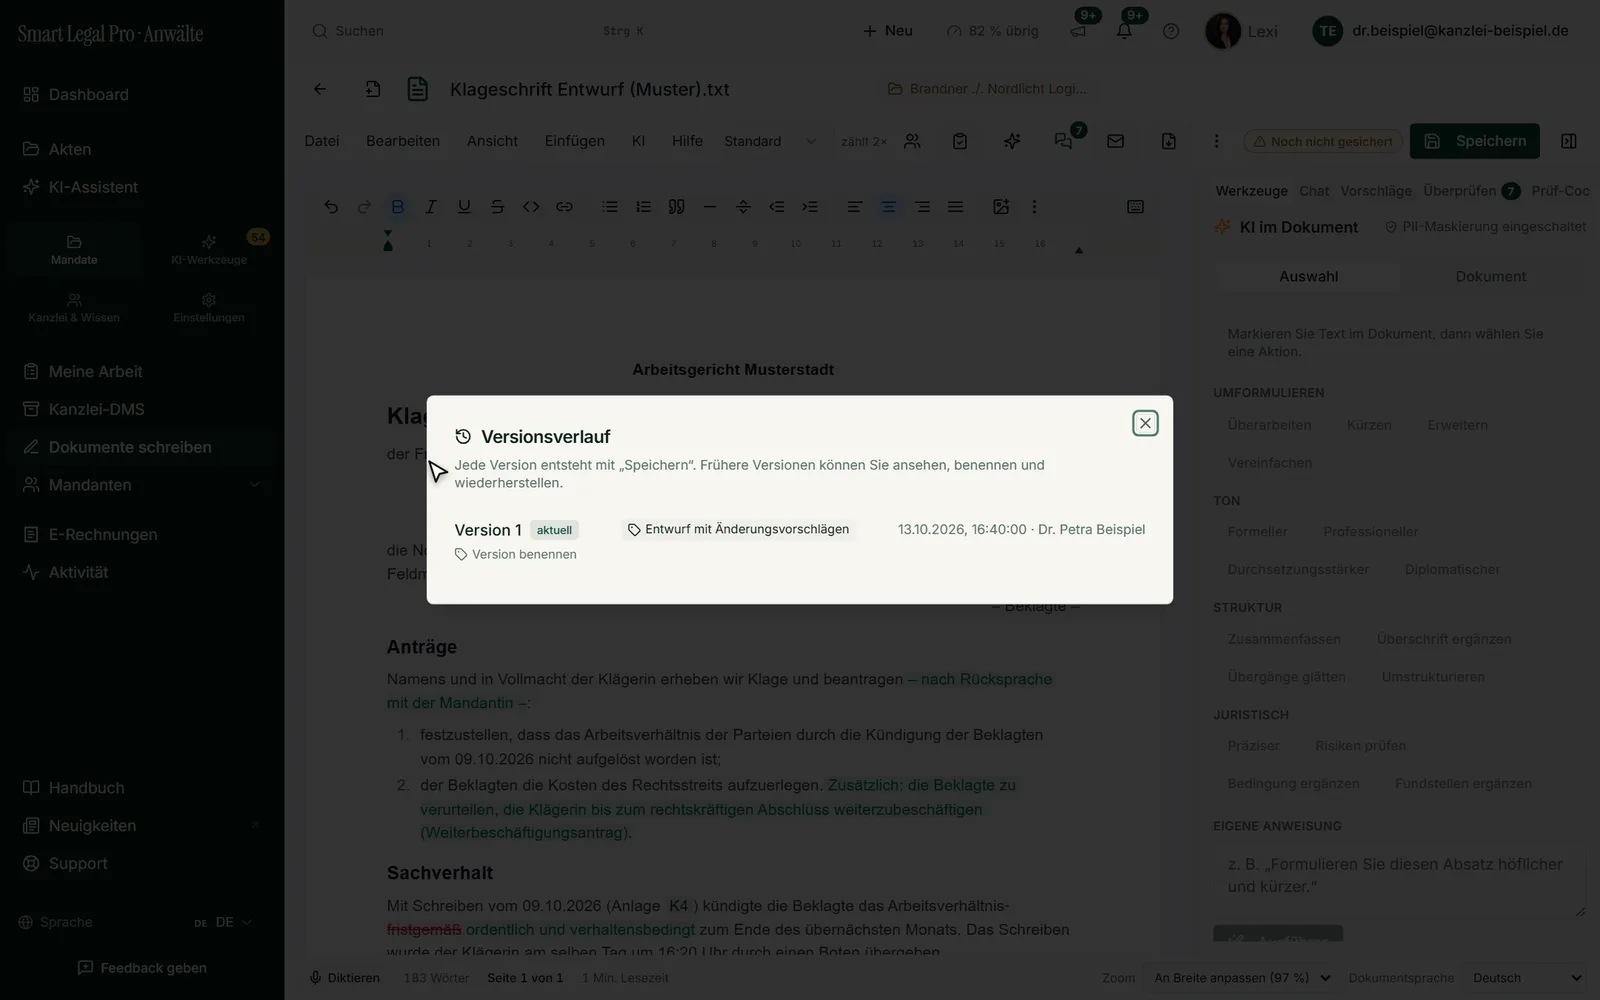This screenshot has height=1000, width=1600.
Task: Switch to the Chat tab
Action: [1314, 191]
